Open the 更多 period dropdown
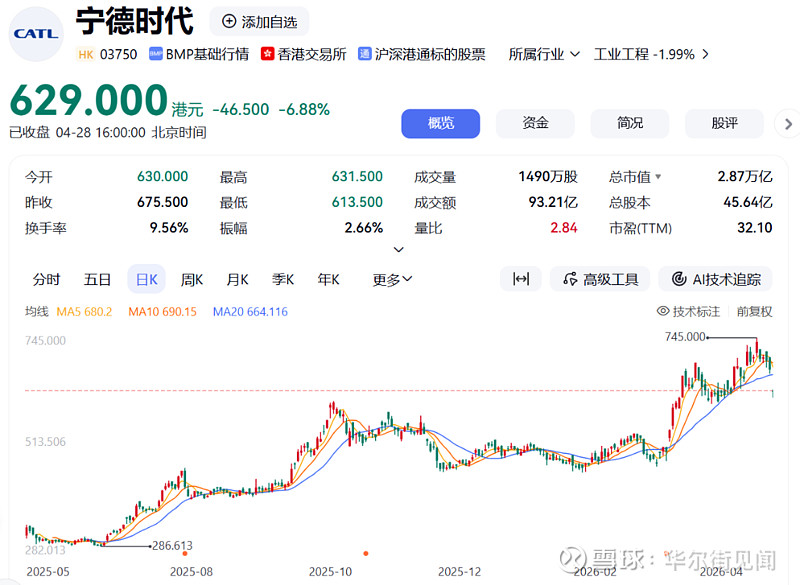The image size is (800, 585). pyautogui.click(x=392, y=279)
